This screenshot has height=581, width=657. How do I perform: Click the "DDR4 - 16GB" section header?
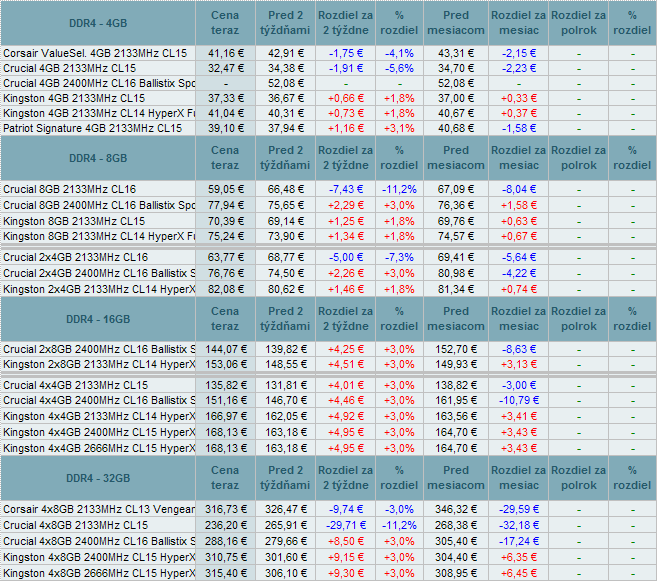[98, 319]
